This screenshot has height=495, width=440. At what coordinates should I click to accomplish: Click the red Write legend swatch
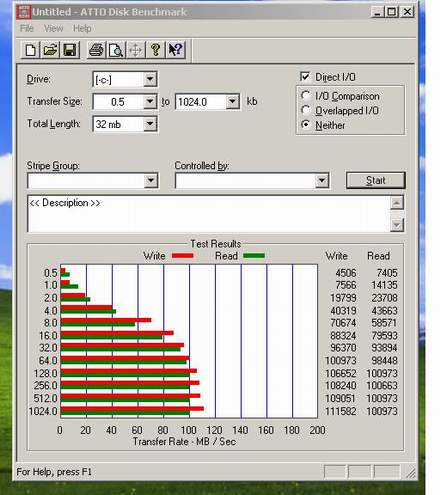[x=182, y=256]
